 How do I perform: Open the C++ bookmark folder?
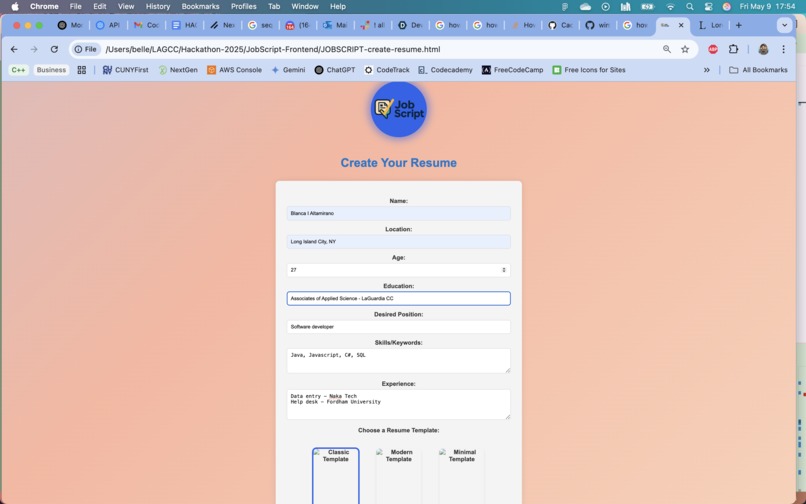pos(19,70)
